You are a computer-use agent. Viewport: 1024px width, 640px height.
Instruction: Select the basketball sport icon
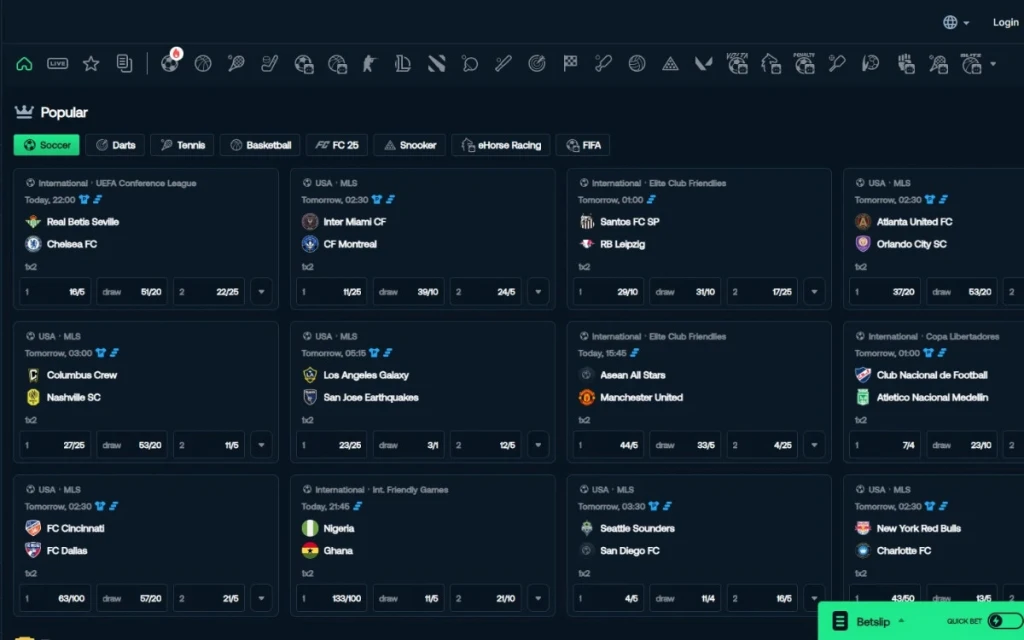pos(201,63)
